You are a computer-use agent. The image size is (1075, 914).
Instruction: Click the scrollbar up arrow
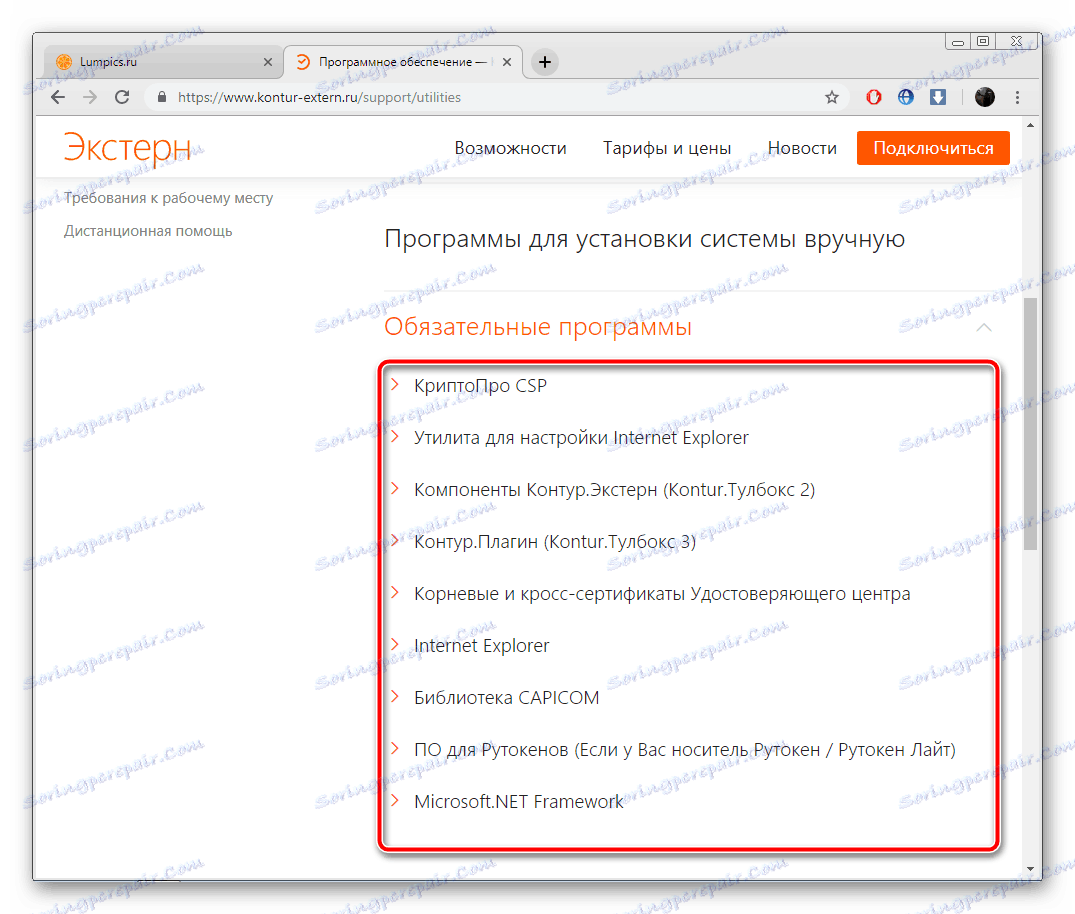pyautogui.click(x=1030, y=126)
